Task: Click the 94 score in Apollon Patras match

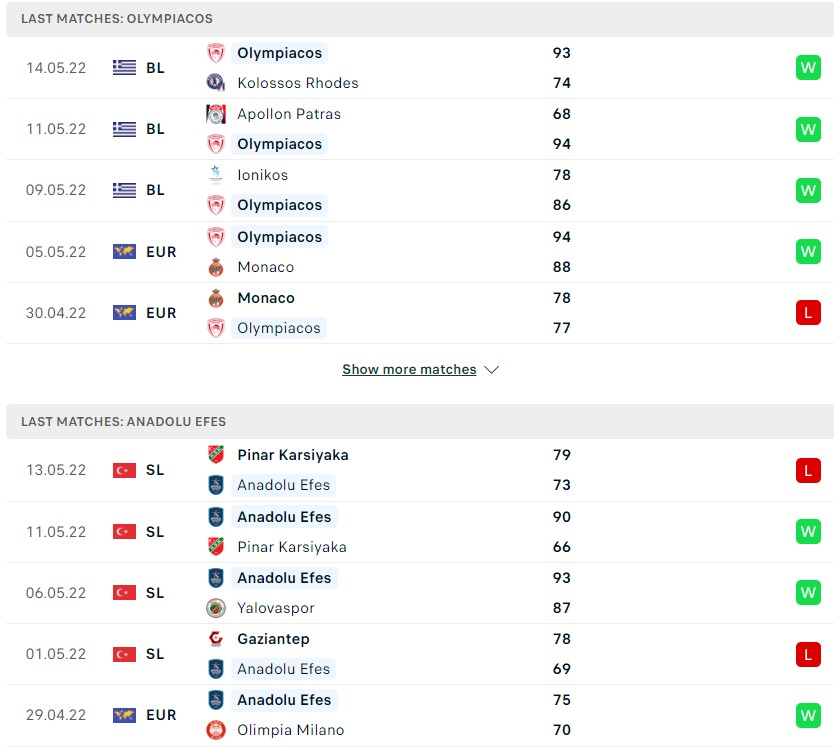Action: (x=561, y=144)
